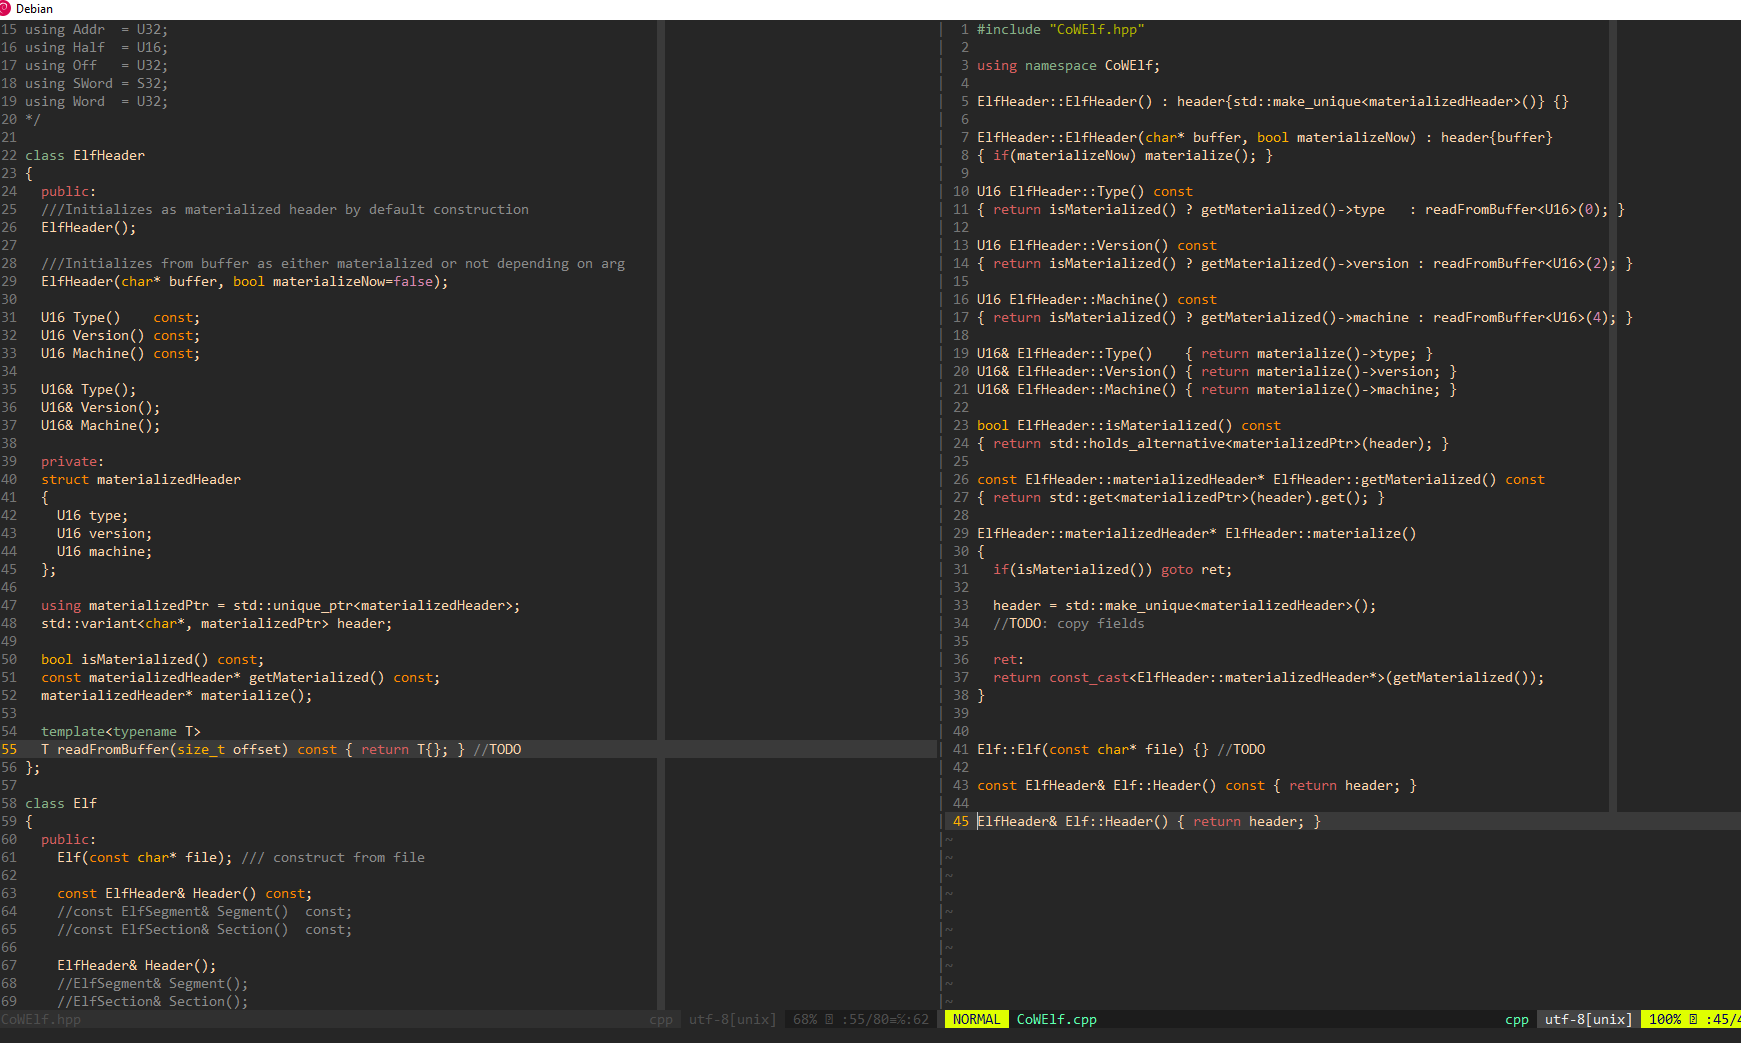Viewport: 1741px width, 1043px height.
Task: Click the 'std::variant<char*, materializedPtr> header;' line
Action: pyautogui.click(x=216, y=623)
